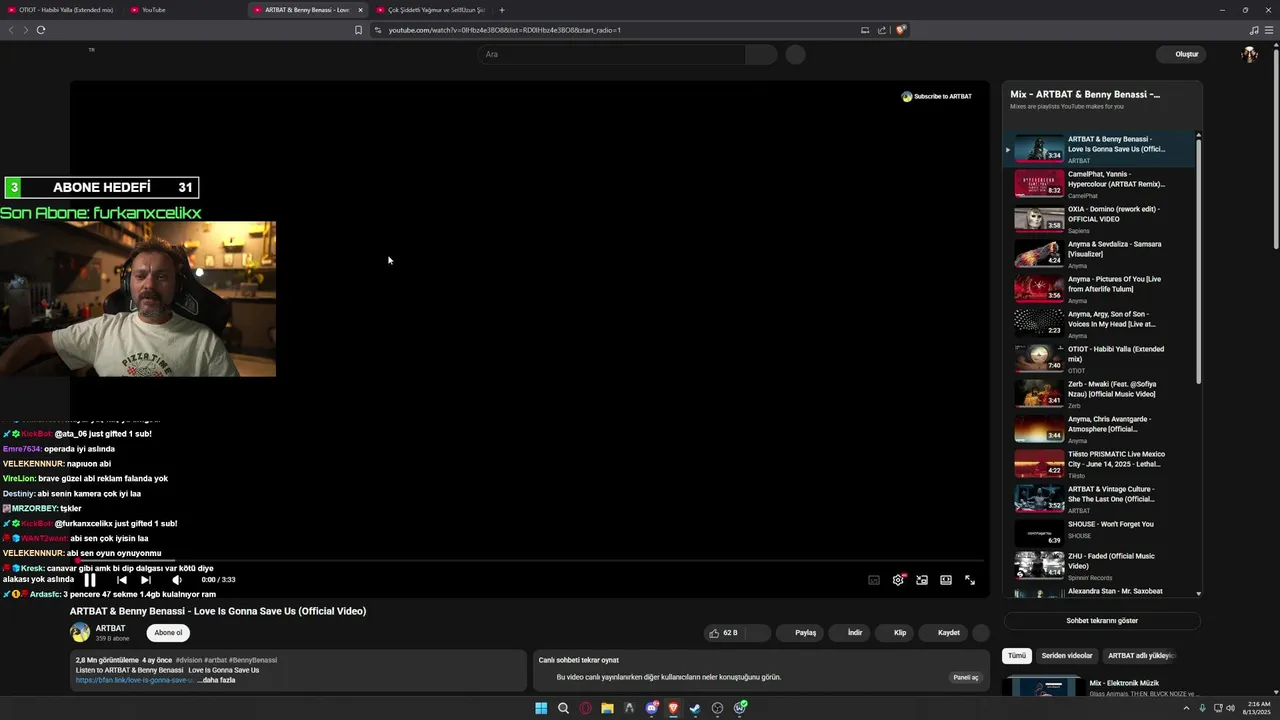This screenshot has width=1280, height=720.
Task: Play Zerb - Mwaki official video from playlist
Action: coord(1100,394)
